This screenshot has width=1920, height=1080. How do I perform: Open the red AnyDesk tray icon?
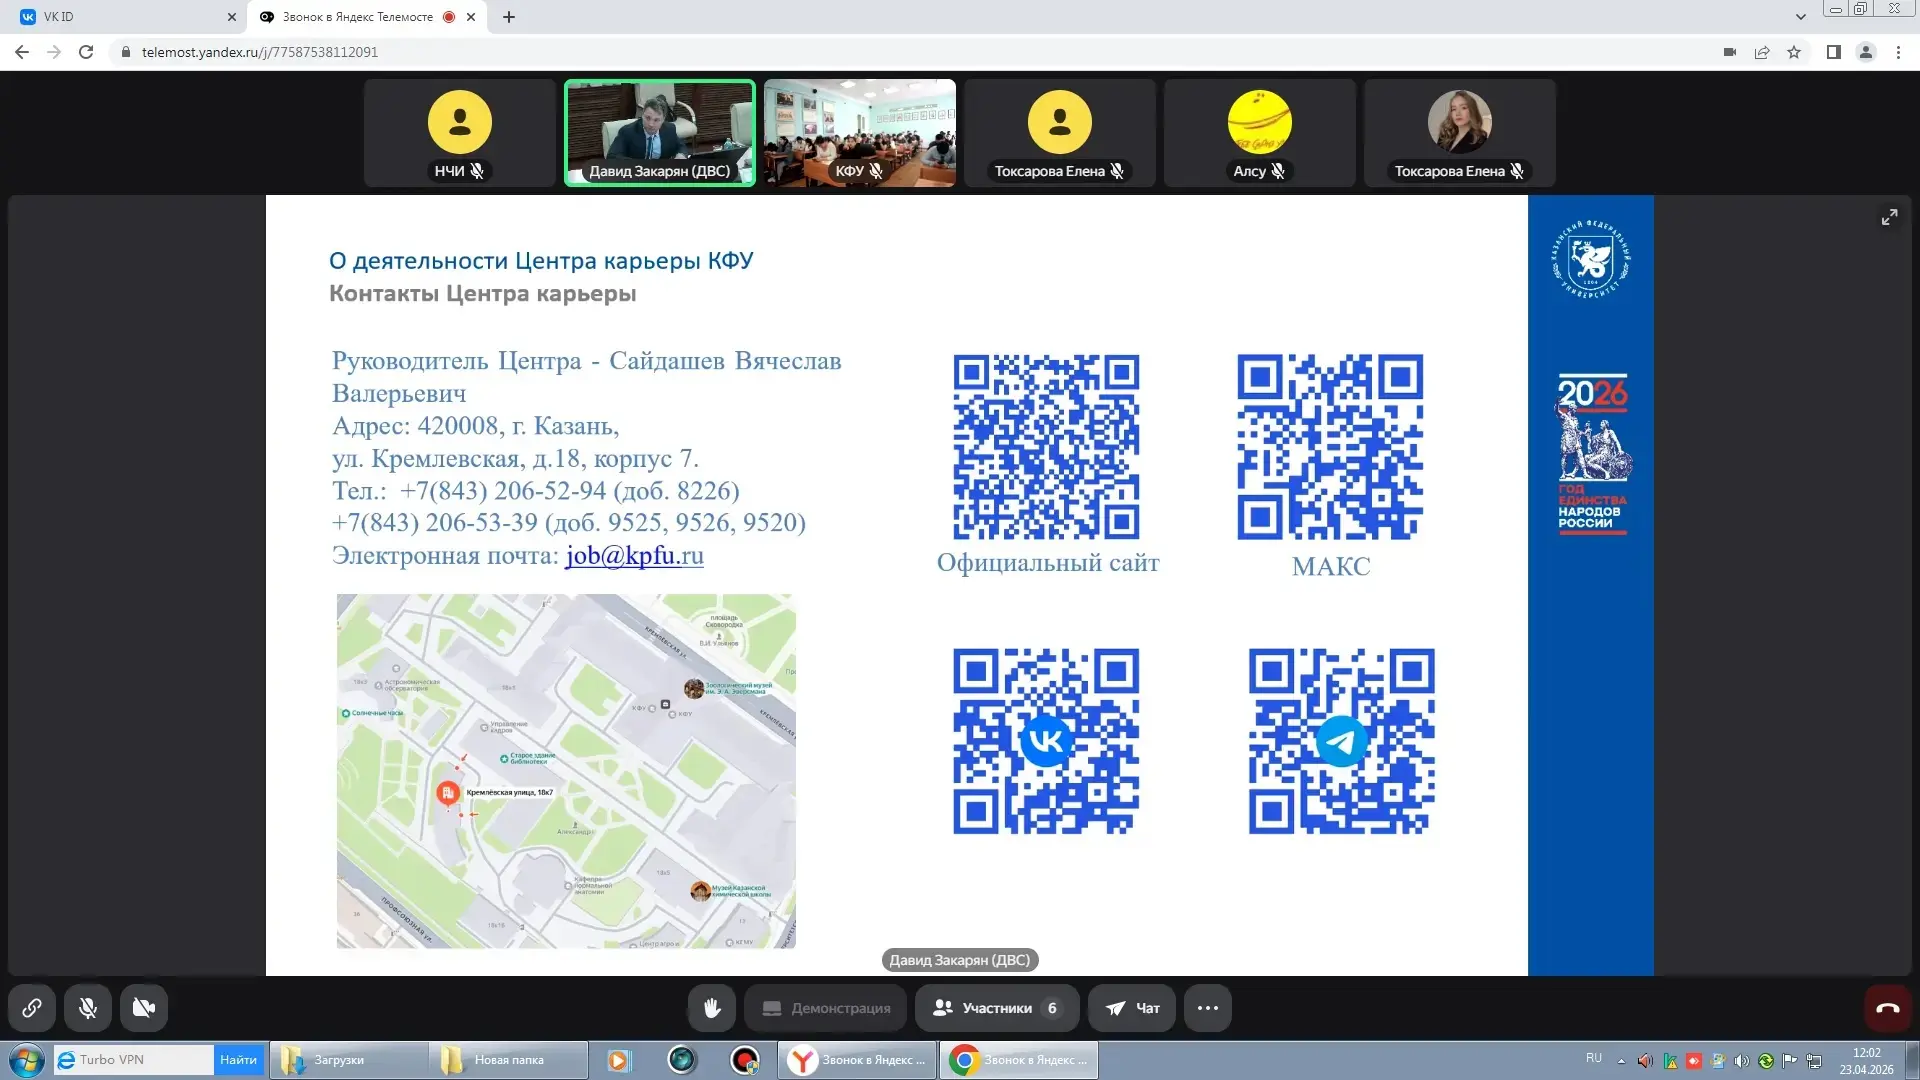coord(1694,1061)
